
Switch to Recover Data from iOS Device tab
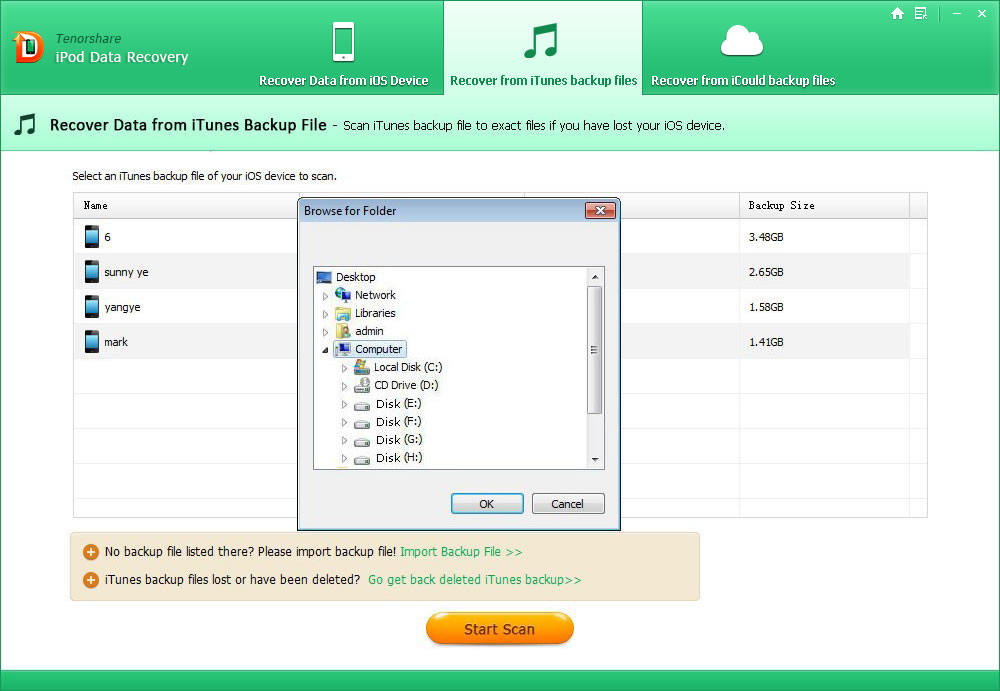[x=343, y=58]
